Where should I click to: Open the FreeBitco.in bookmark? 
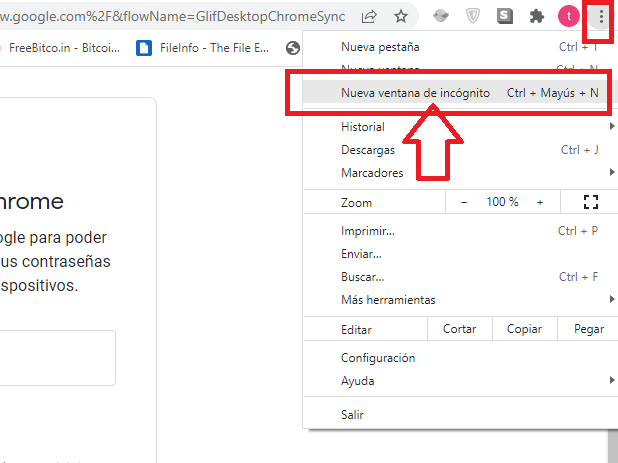(x=61, y=48)
